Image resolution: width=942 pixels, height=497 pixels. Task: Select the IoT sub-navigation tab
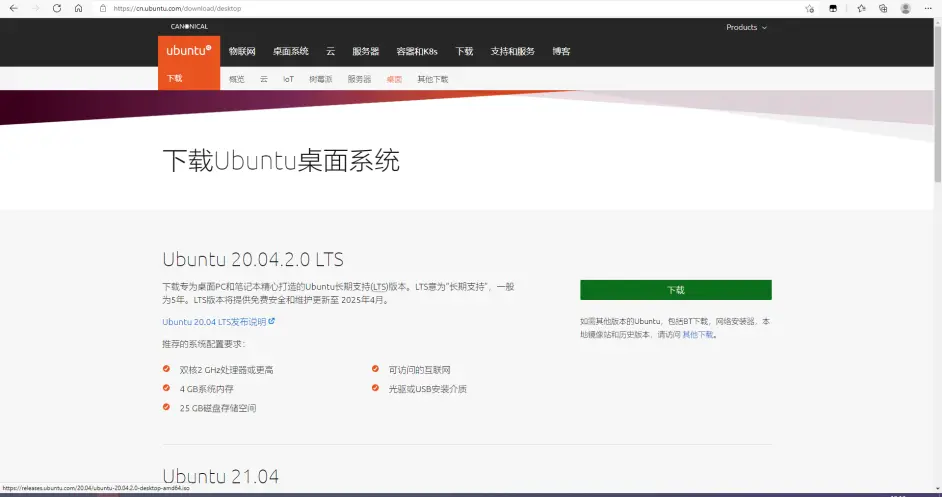(288, 79)
